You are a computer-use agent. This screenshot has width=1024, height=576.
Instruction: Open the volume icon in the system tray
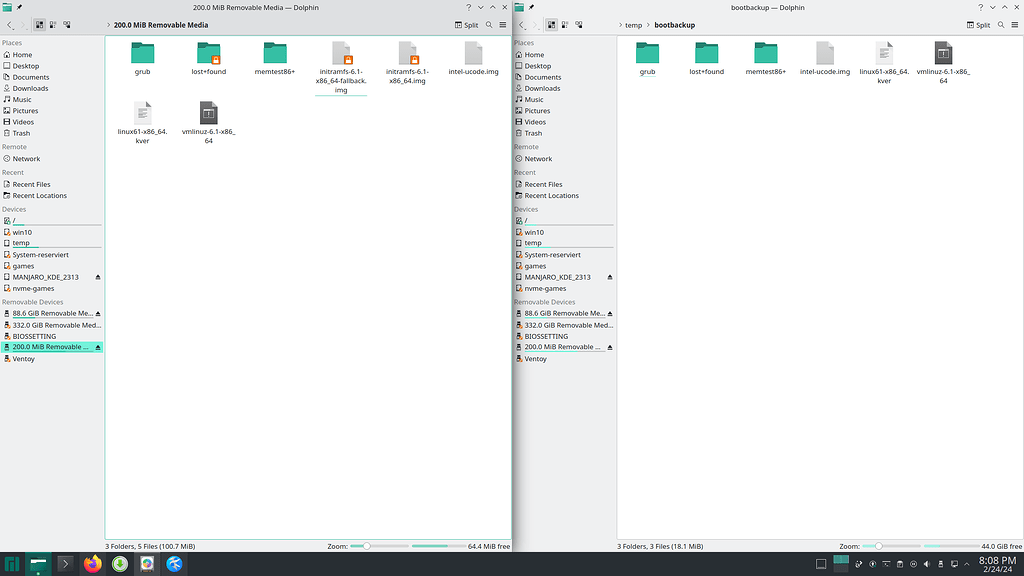tap(927, 564)
